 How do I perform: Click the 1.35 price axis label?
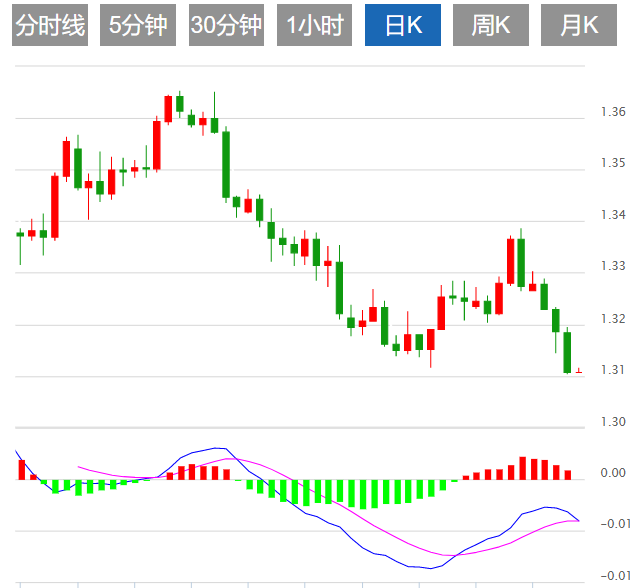coord(613,163)
